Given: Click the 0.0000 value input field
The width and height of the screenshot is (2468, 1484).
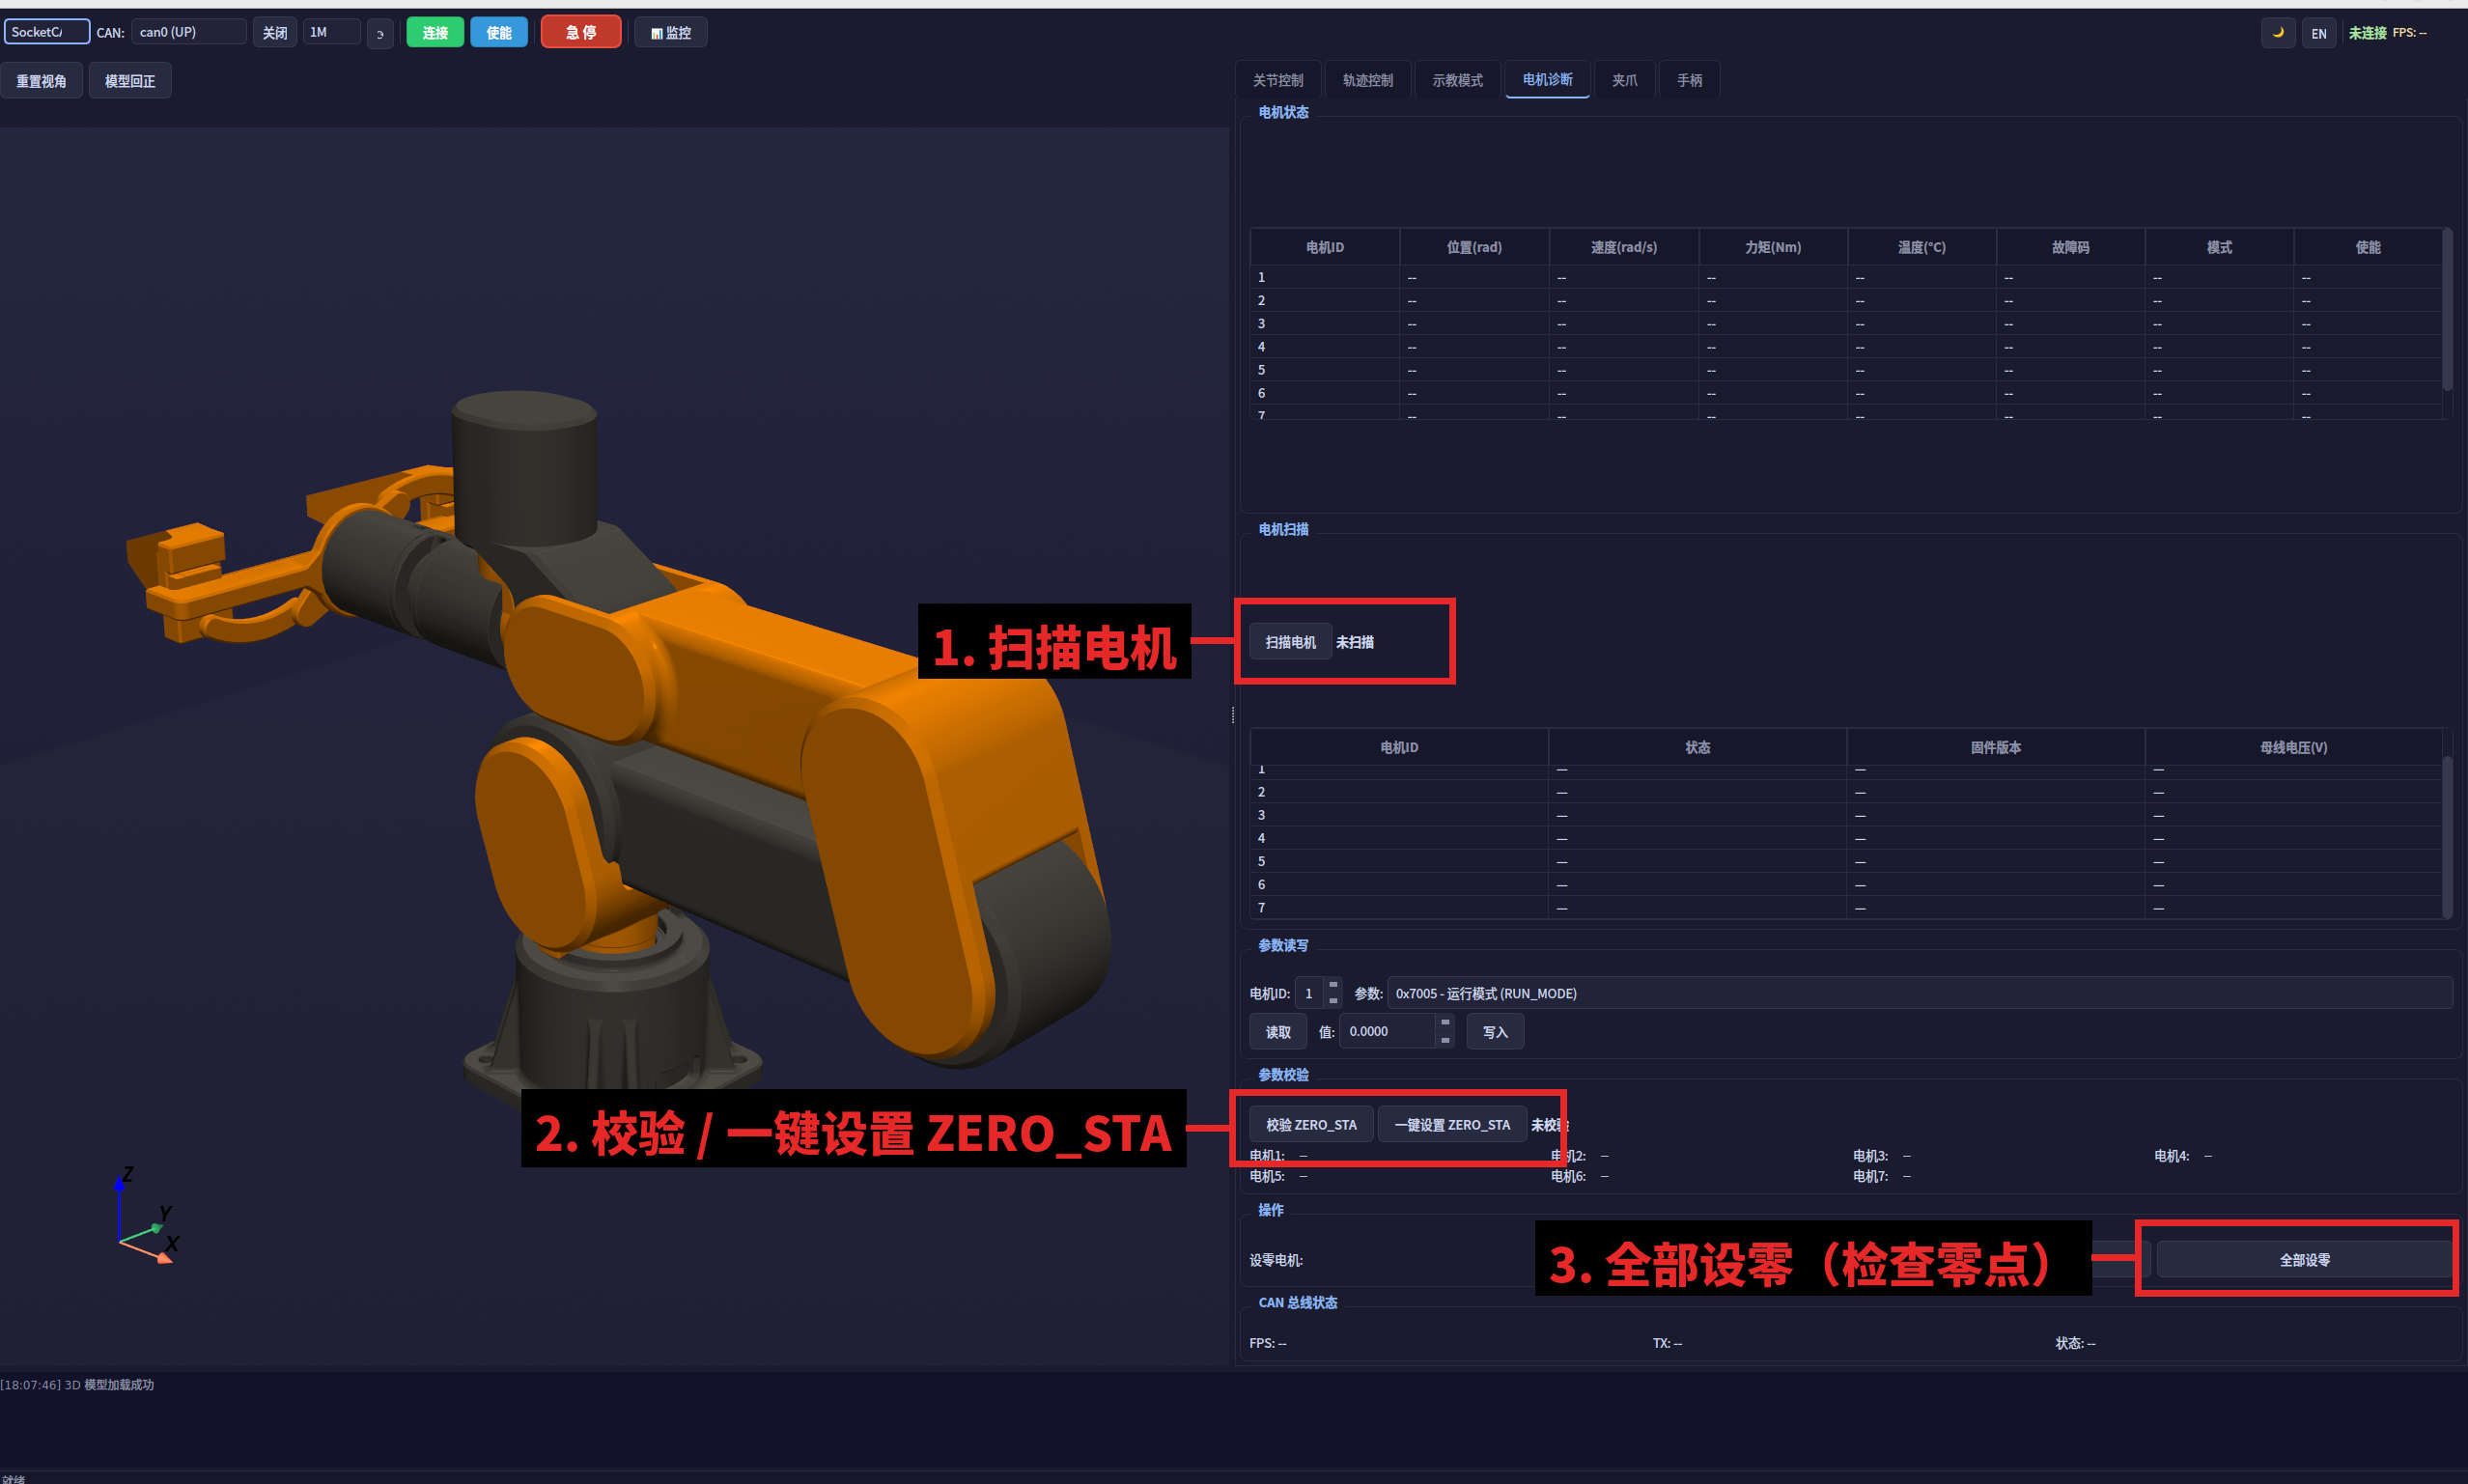Looking at the screenshot, I should [x=1389, y=1031].
